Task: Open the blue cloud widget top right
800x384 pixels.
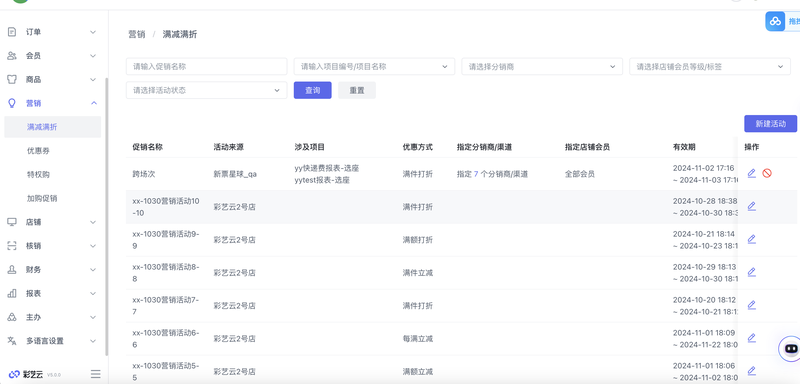Action: [775, 21]
